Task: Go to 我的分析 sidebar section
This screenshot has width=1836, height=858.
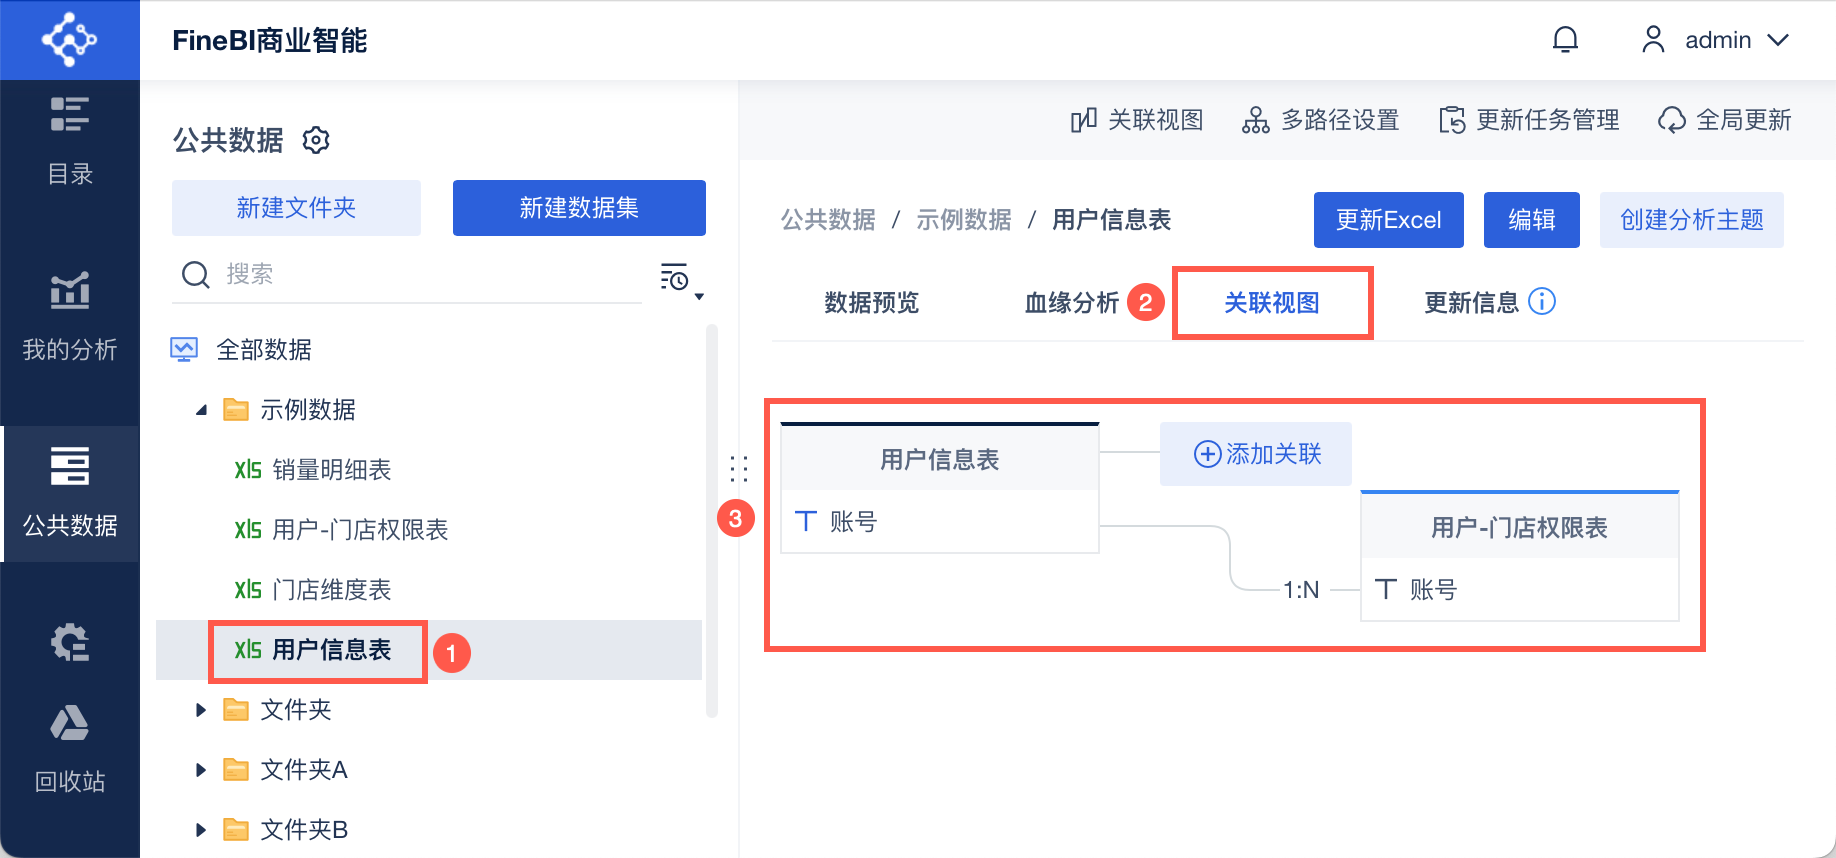Action: (70, 316)
